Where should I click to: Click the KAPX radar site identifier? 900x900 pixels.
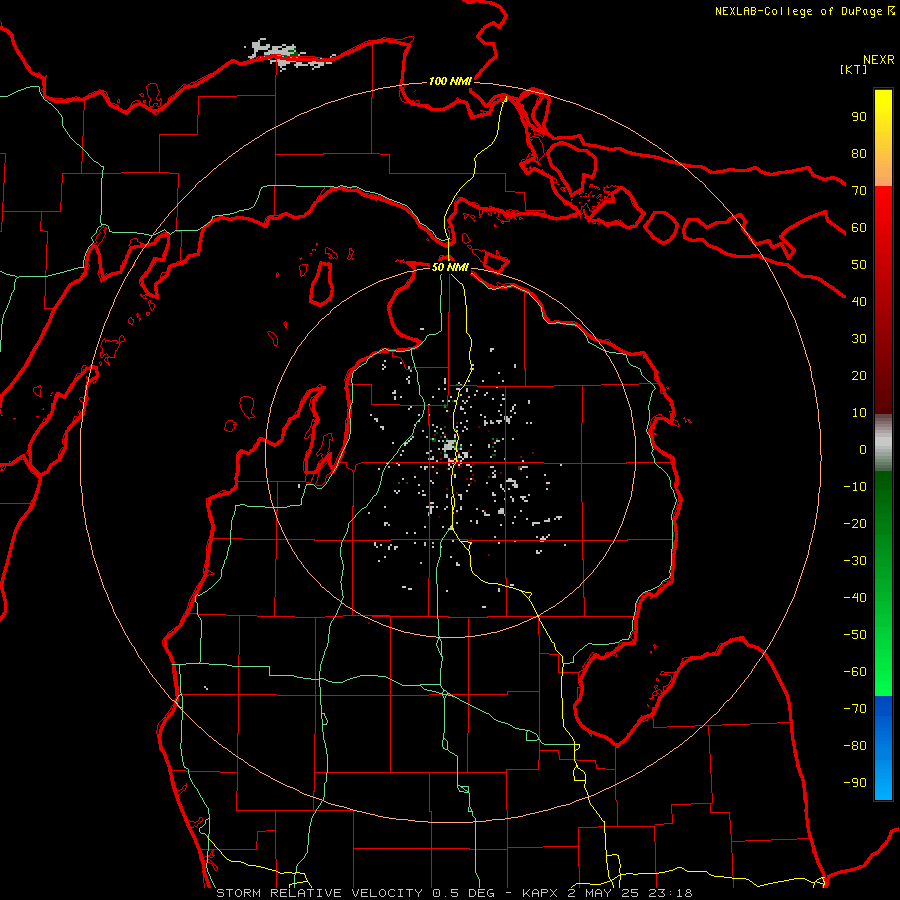pyautogui.click(x=542, y=893)
